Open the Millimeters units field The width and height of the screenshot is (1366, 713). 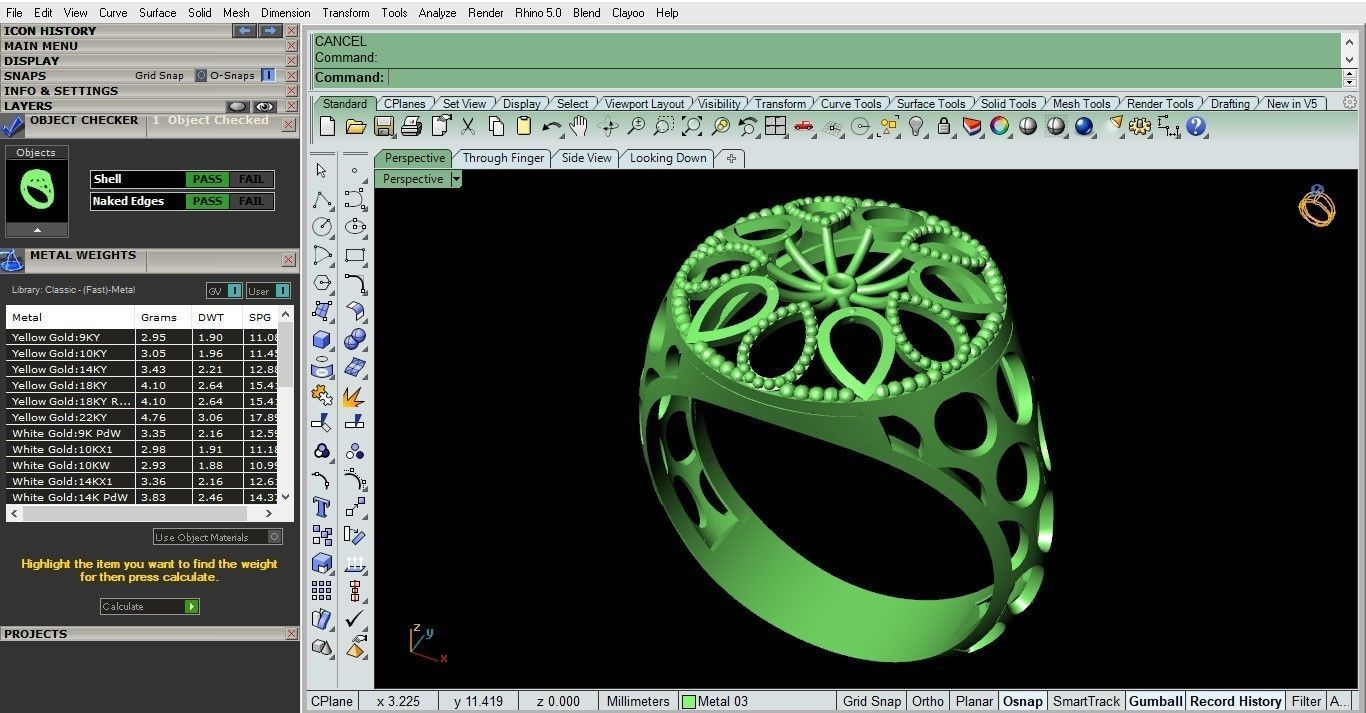pyautogui.click(x=637, y=701)
